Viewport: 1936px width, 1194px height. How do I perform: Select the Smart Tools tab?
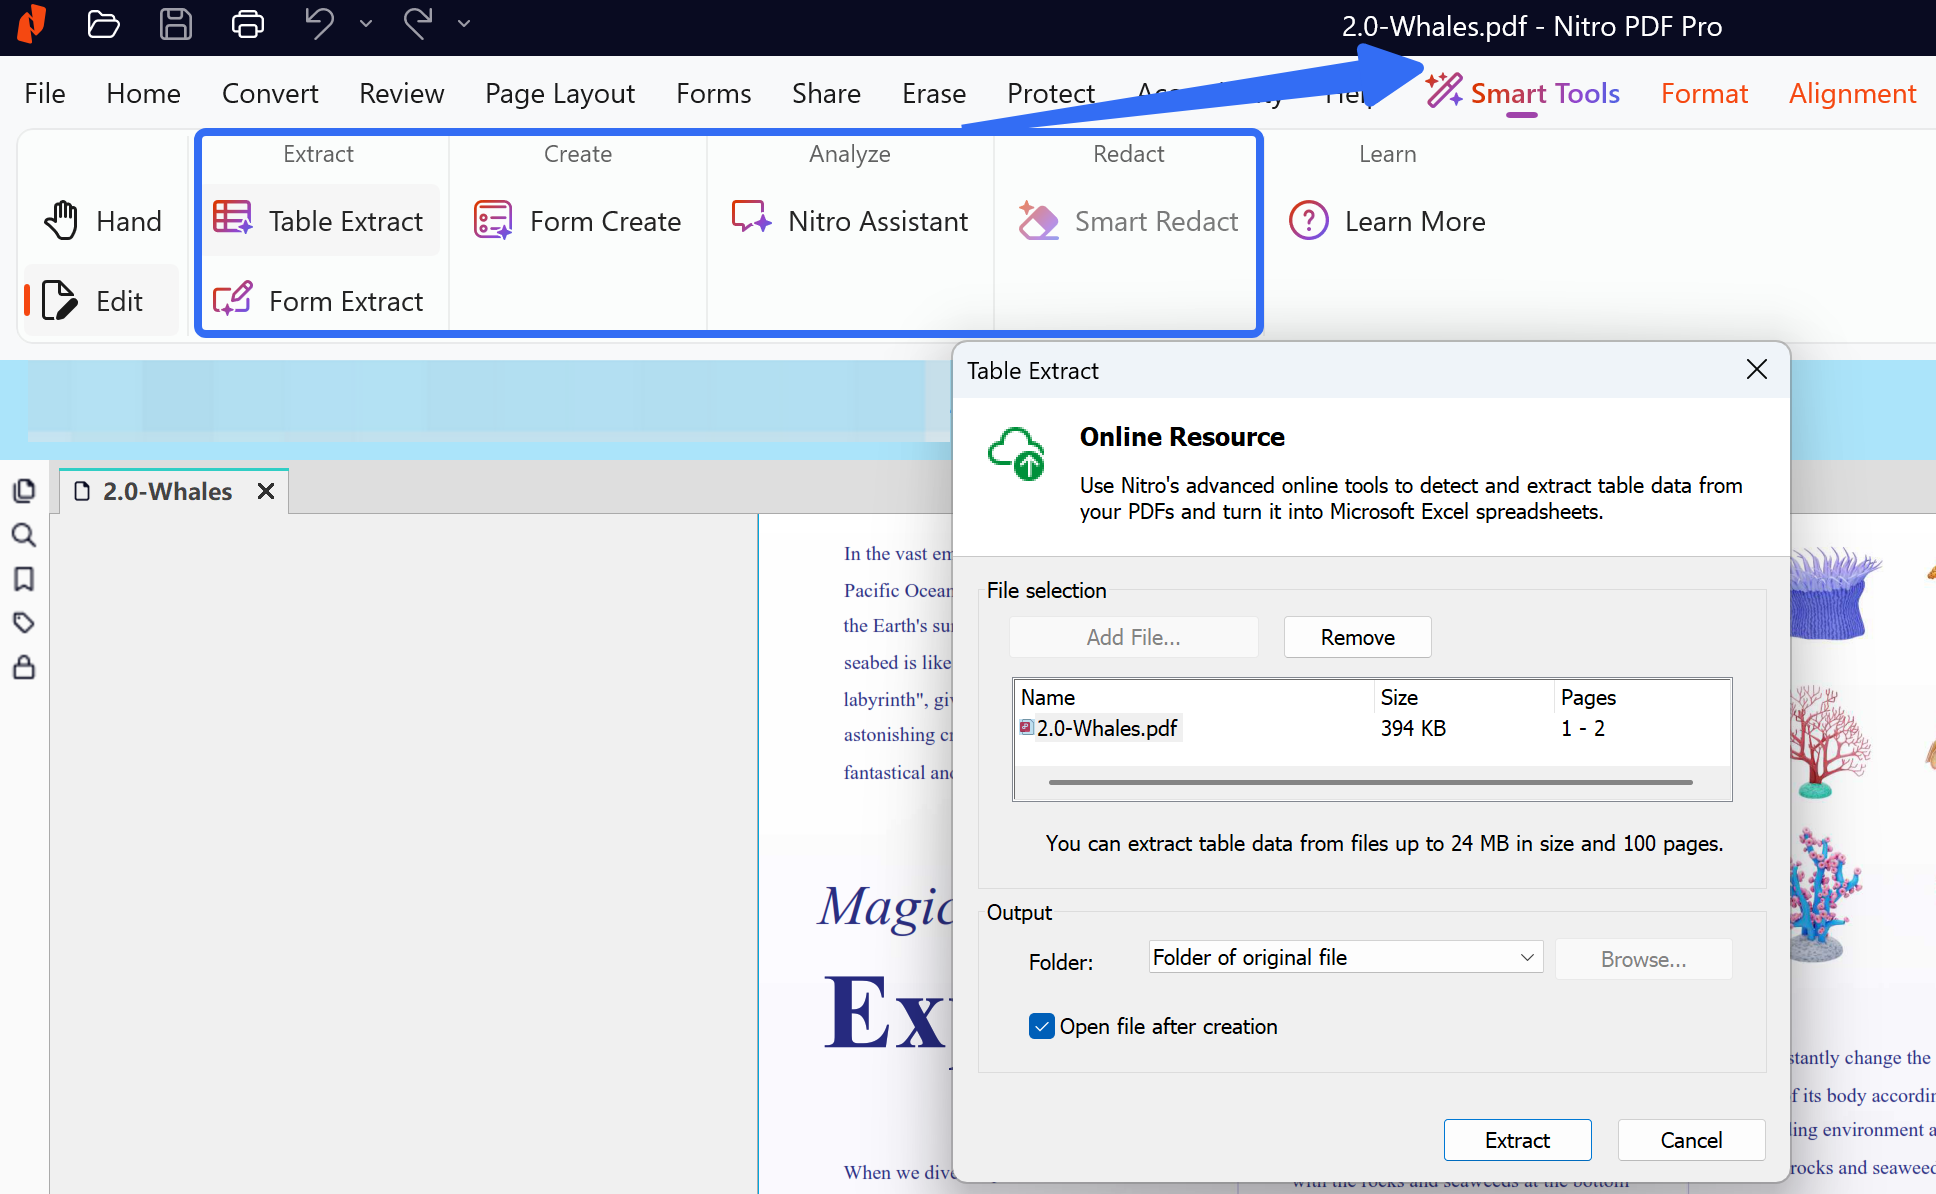coord(1522,93)
